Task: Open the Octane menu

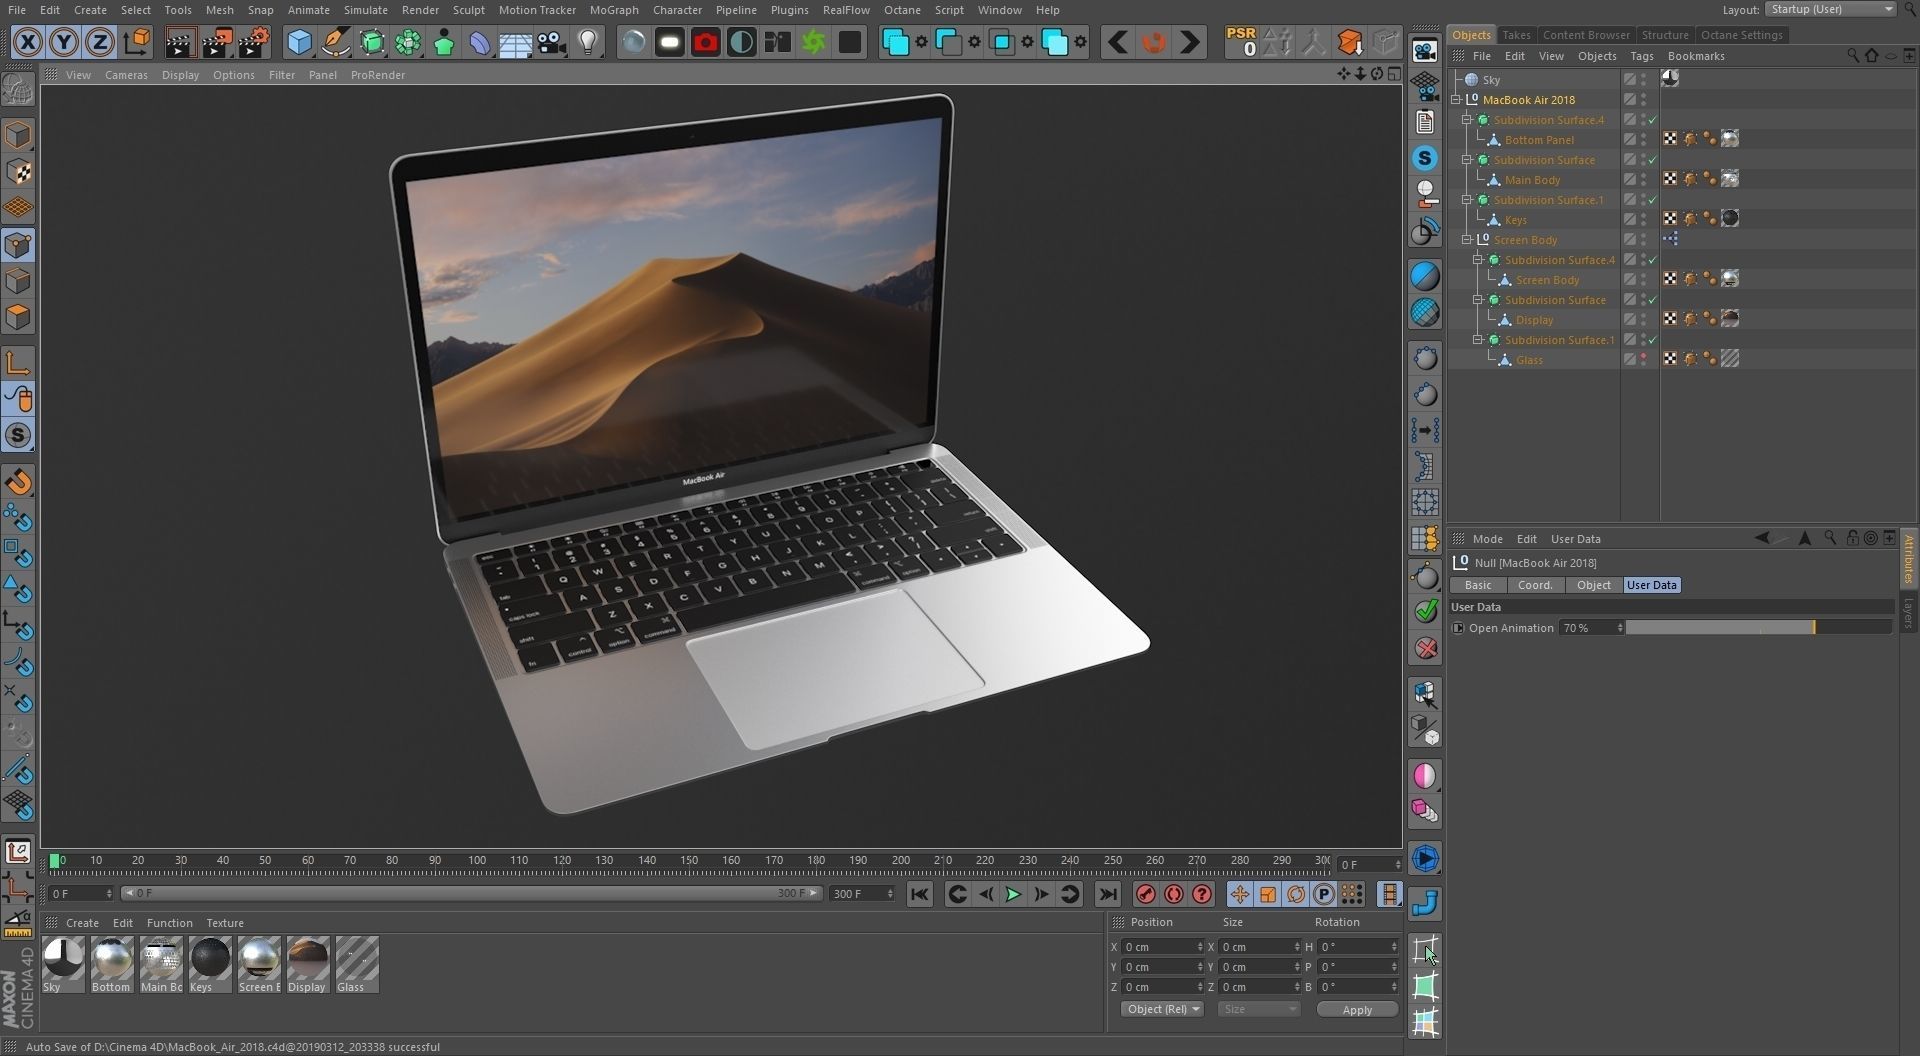Action: pos(902,10)
